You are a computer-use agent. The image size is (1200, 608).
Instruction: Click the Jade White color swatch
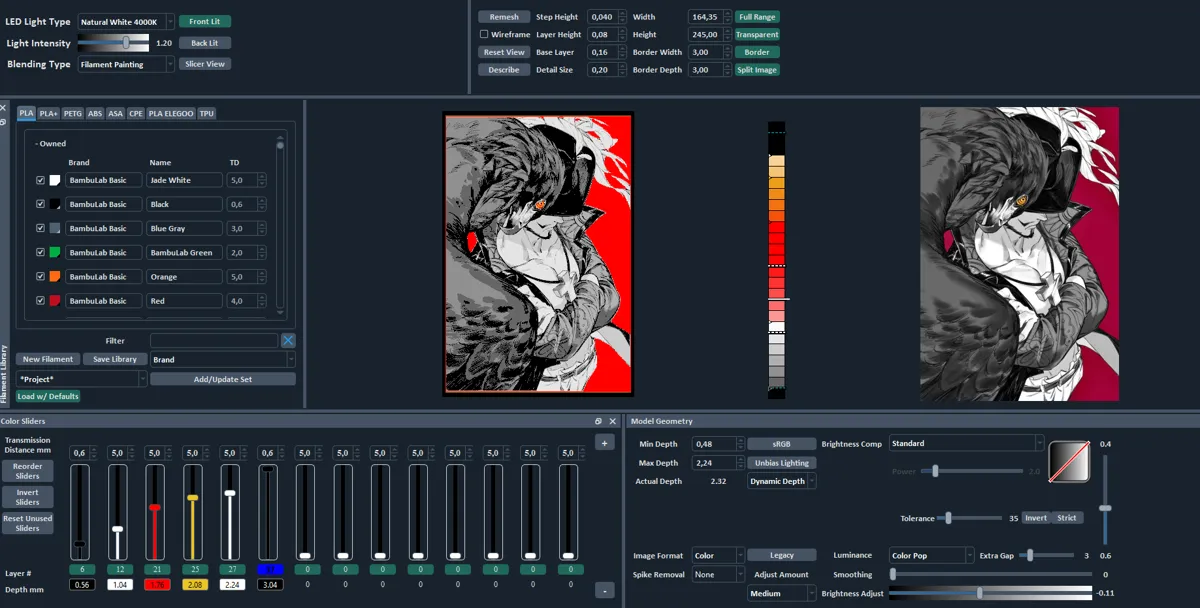pos(55,180)
